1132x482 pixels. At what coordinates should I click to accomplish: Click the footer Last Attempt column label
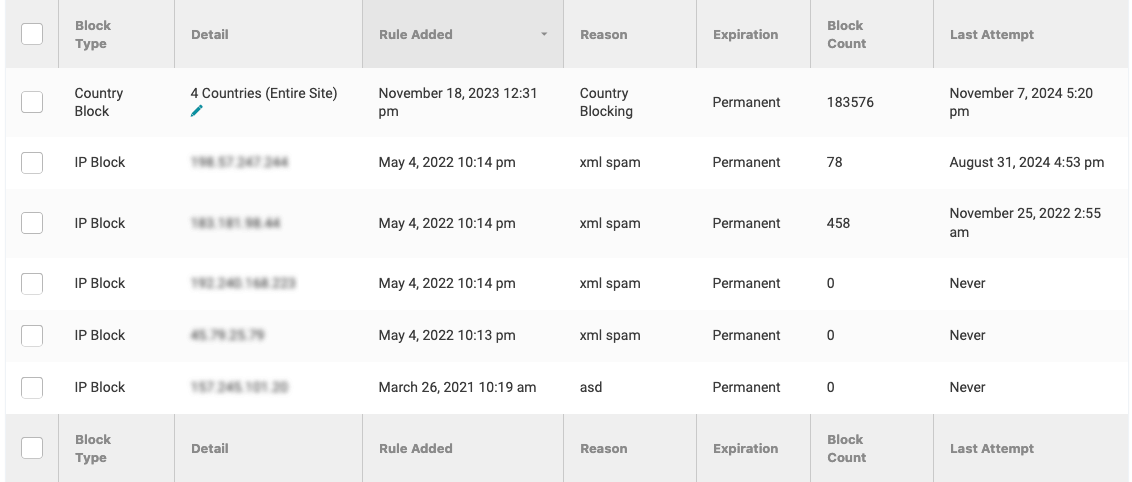point(992,448)
